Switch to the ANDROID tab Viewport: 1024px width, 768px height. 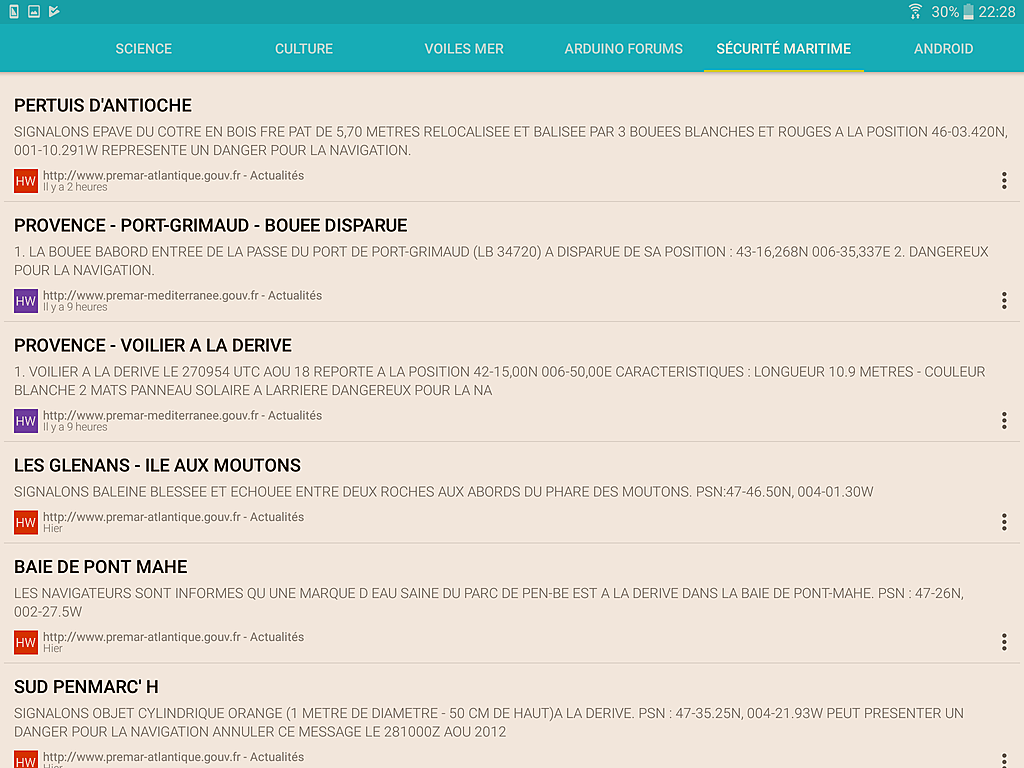tap(944, 49)
